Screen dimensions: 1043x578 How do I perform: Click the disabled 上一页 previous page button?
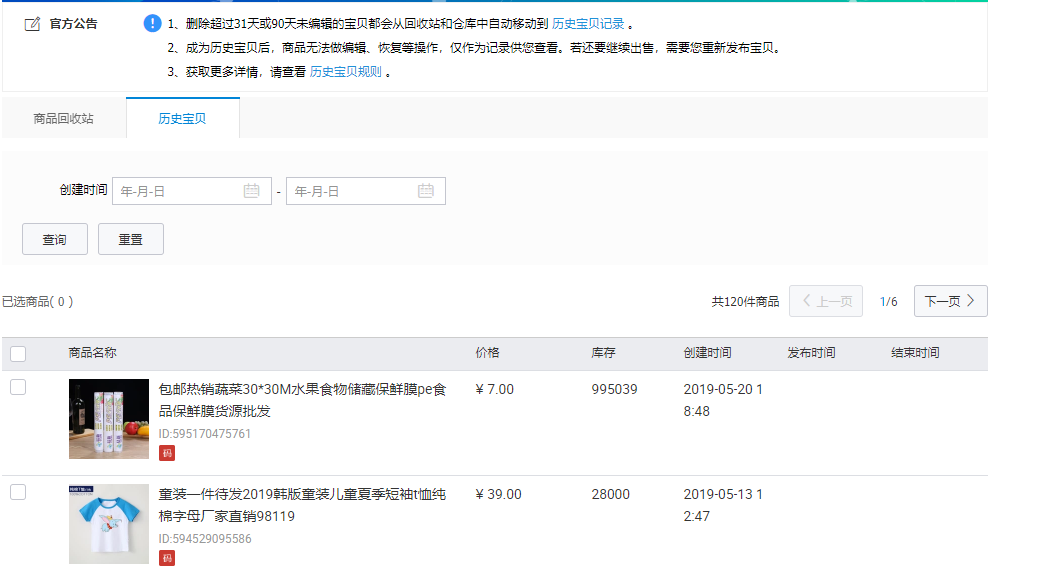tap(825, 301)
